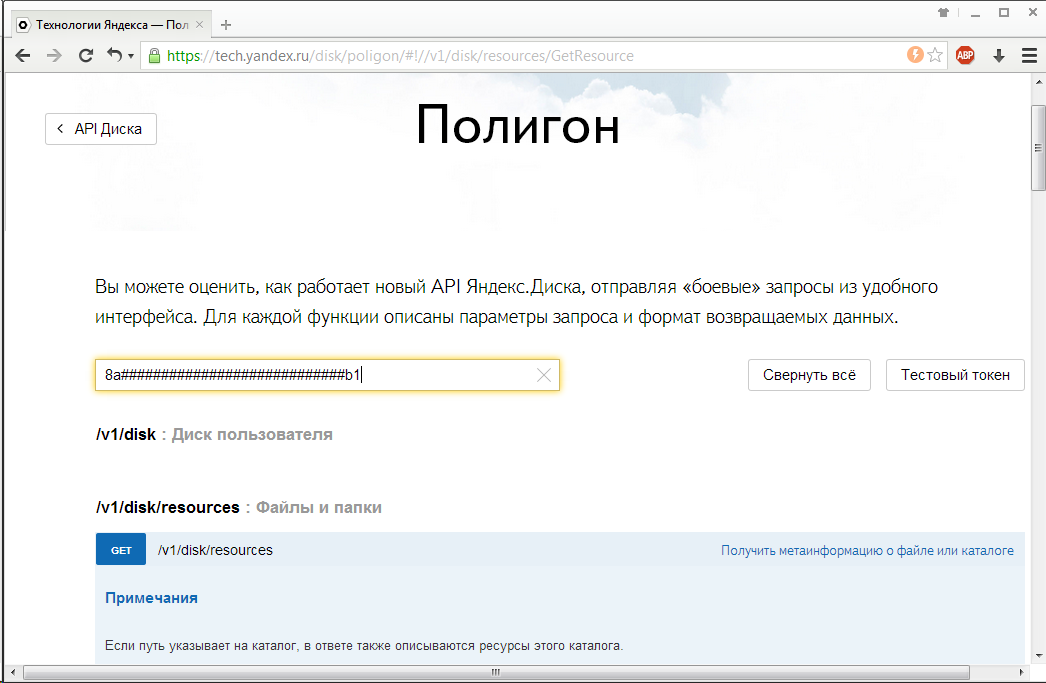Screen dimensions: 1046x683
Task: Close the browser window
Action: click(x=1033, y=12)
